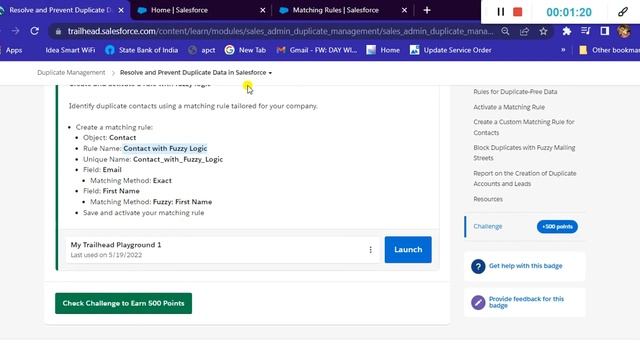Click the Get help with this badge link
The image size is (640, 360).
(525, 266)
